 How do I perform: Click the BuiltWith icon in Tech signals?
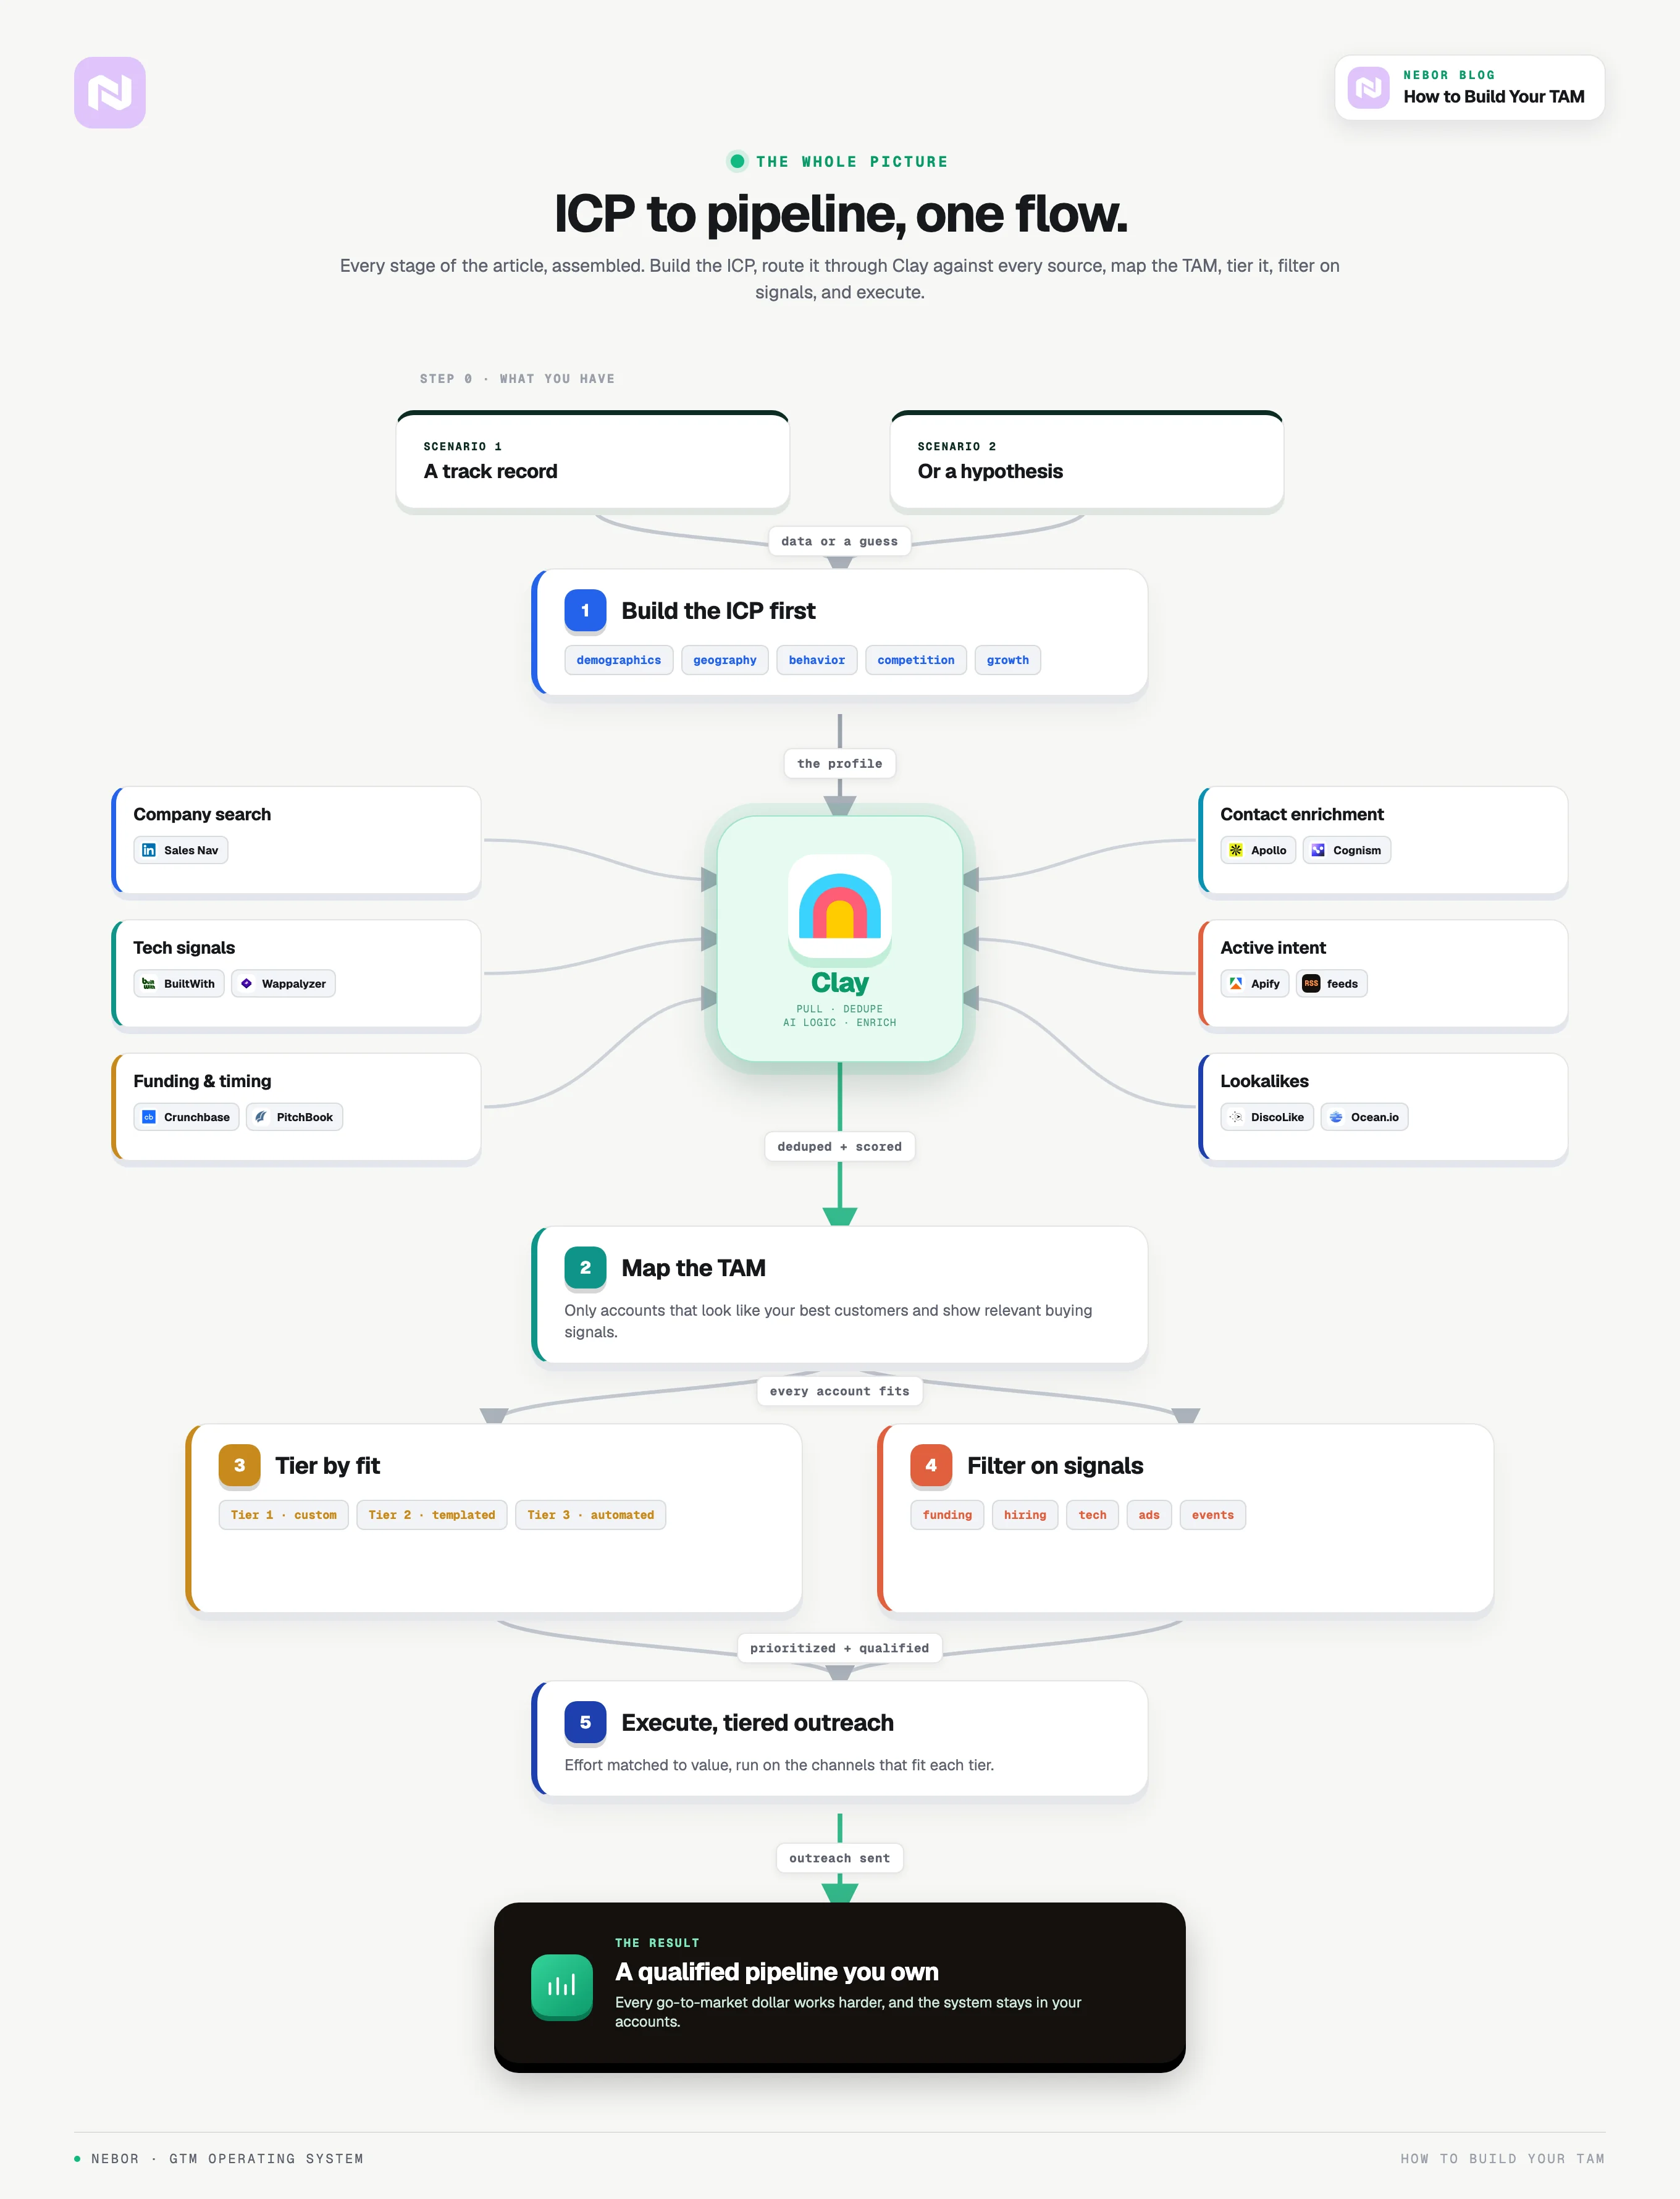coord(149,984)
